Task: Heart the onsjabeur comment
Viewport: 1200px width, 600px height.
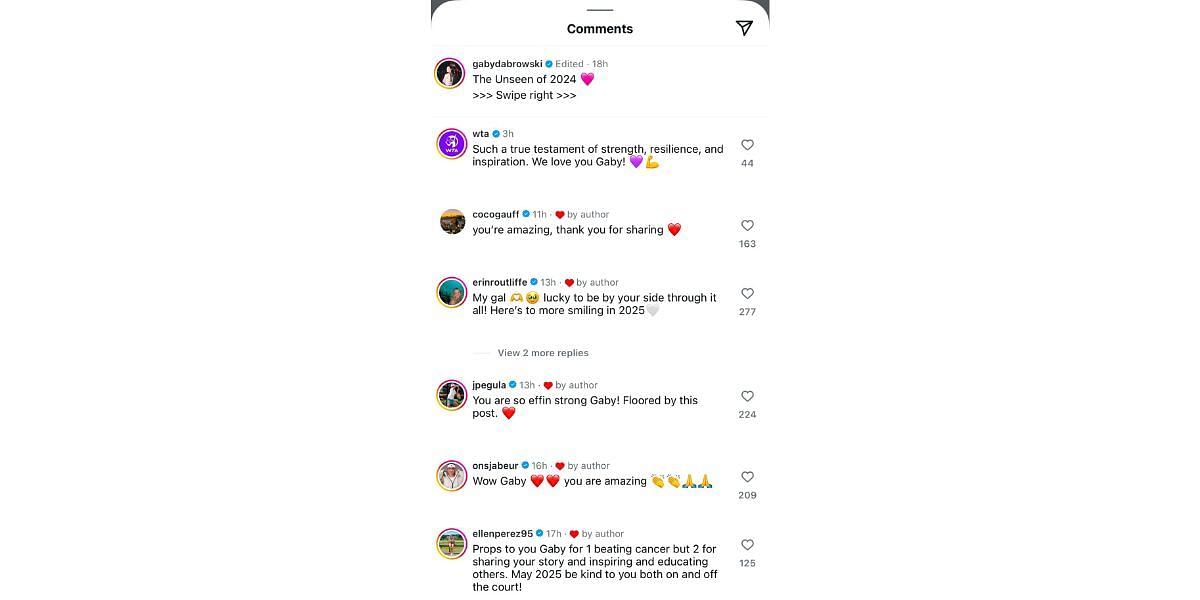Action: pyautogui.click(x=747, y=477)
